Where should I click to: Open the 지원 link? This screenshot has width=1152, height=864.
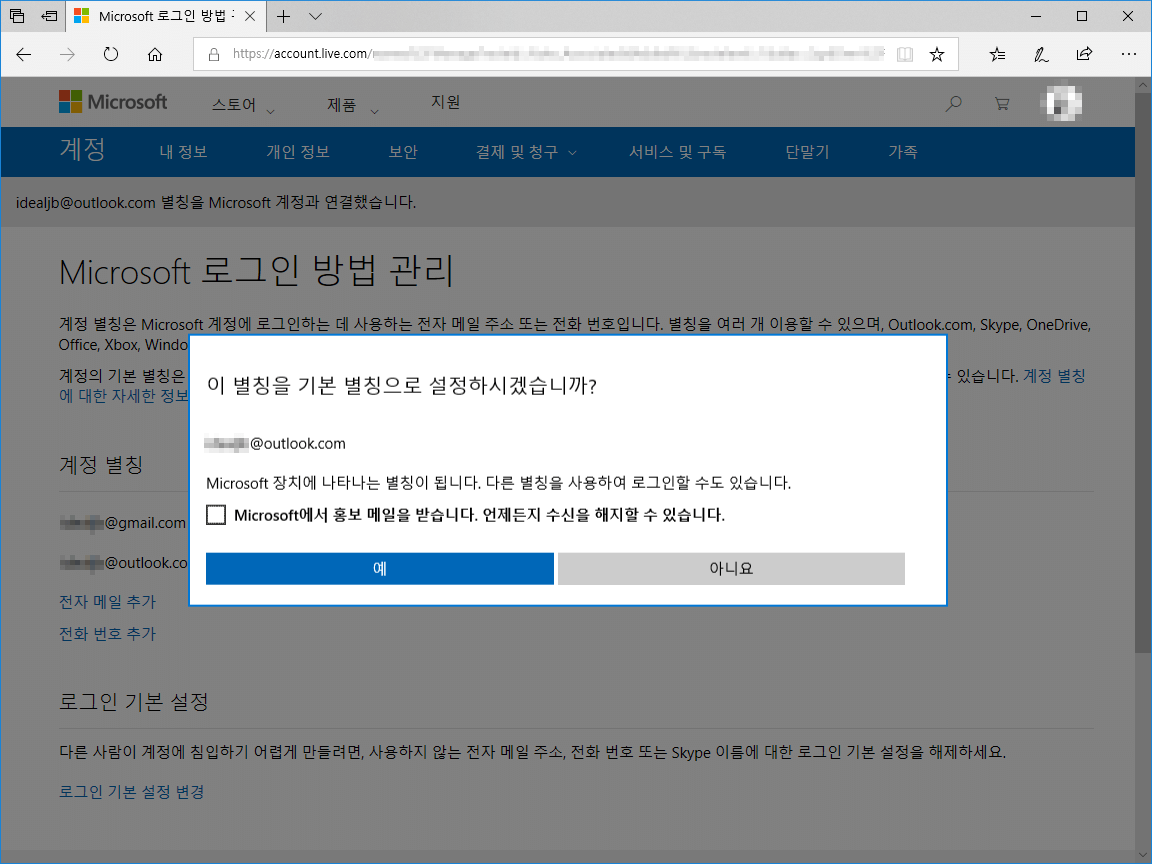[x=445, y=102]
